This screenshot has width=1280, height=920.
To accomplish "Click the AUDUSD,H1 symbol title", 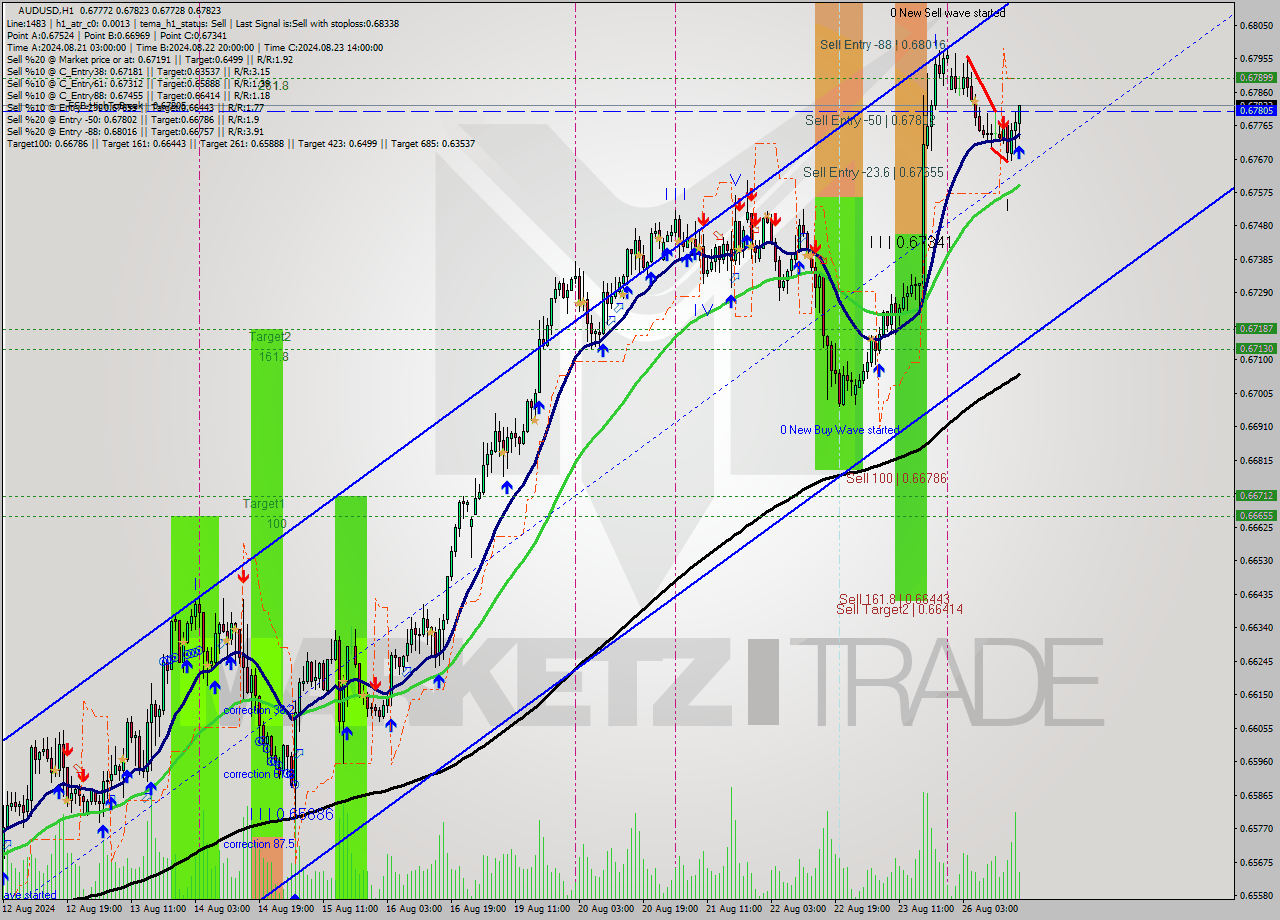I will (48, 10).
